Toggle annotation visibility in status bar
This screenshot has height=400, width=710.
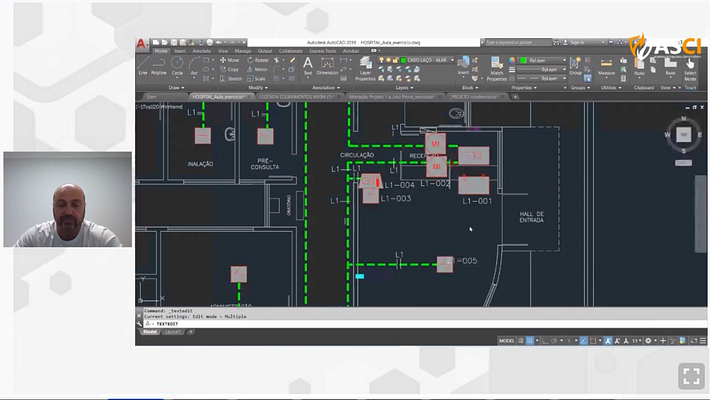608,341
